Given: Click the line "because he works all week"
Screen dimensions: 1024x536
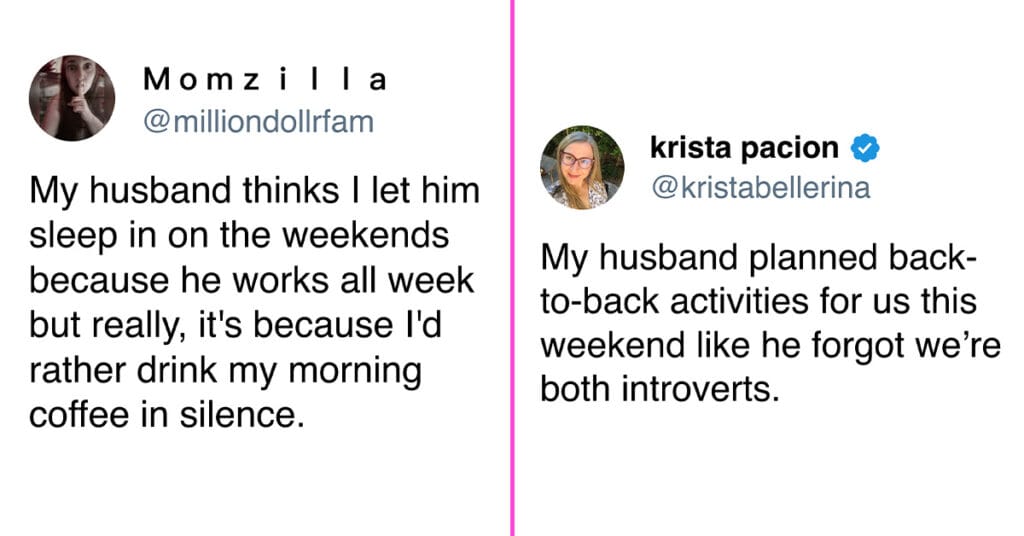Looking at the screenshot, I should [251, 281].
